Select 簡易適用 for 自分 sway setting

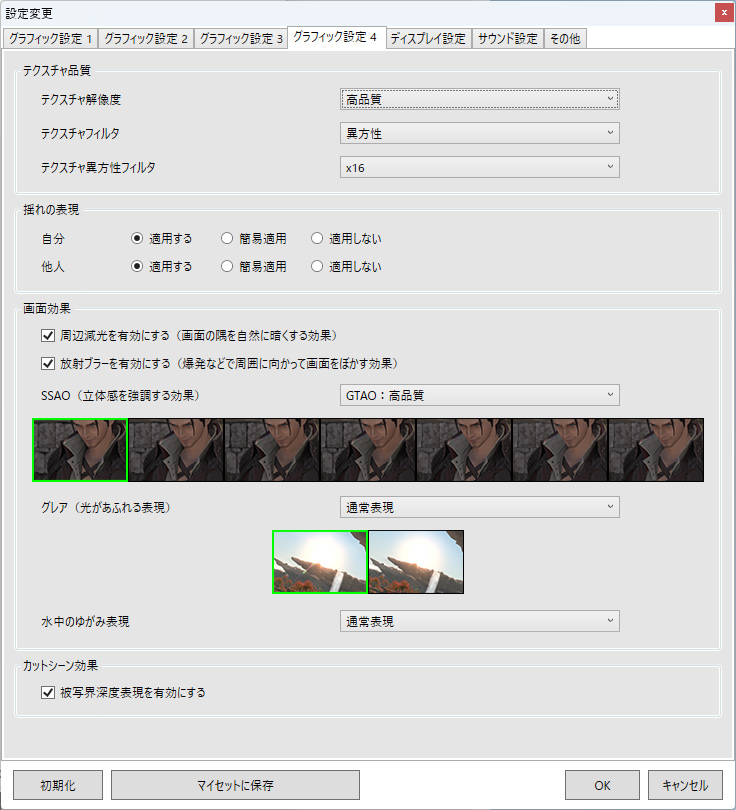(x=228, y=239)
